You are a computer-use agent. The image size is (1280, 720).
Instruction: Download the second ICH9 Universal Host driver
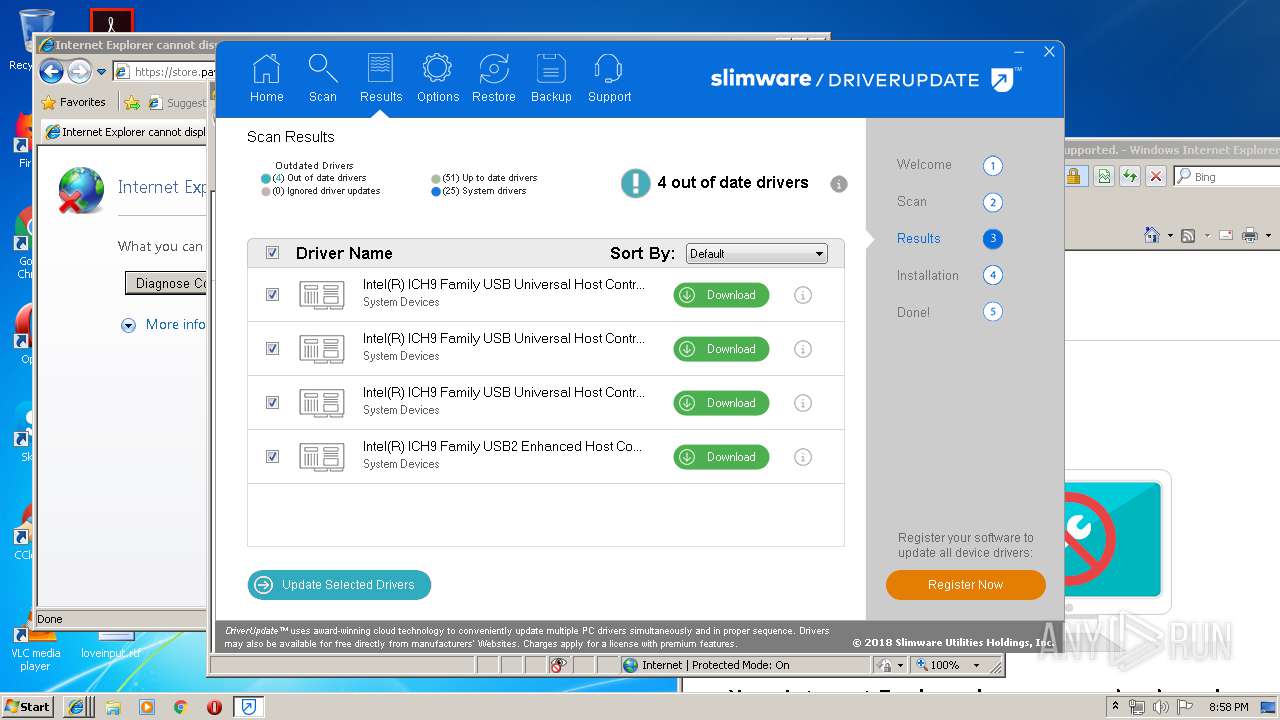click(x=721, y=349)
